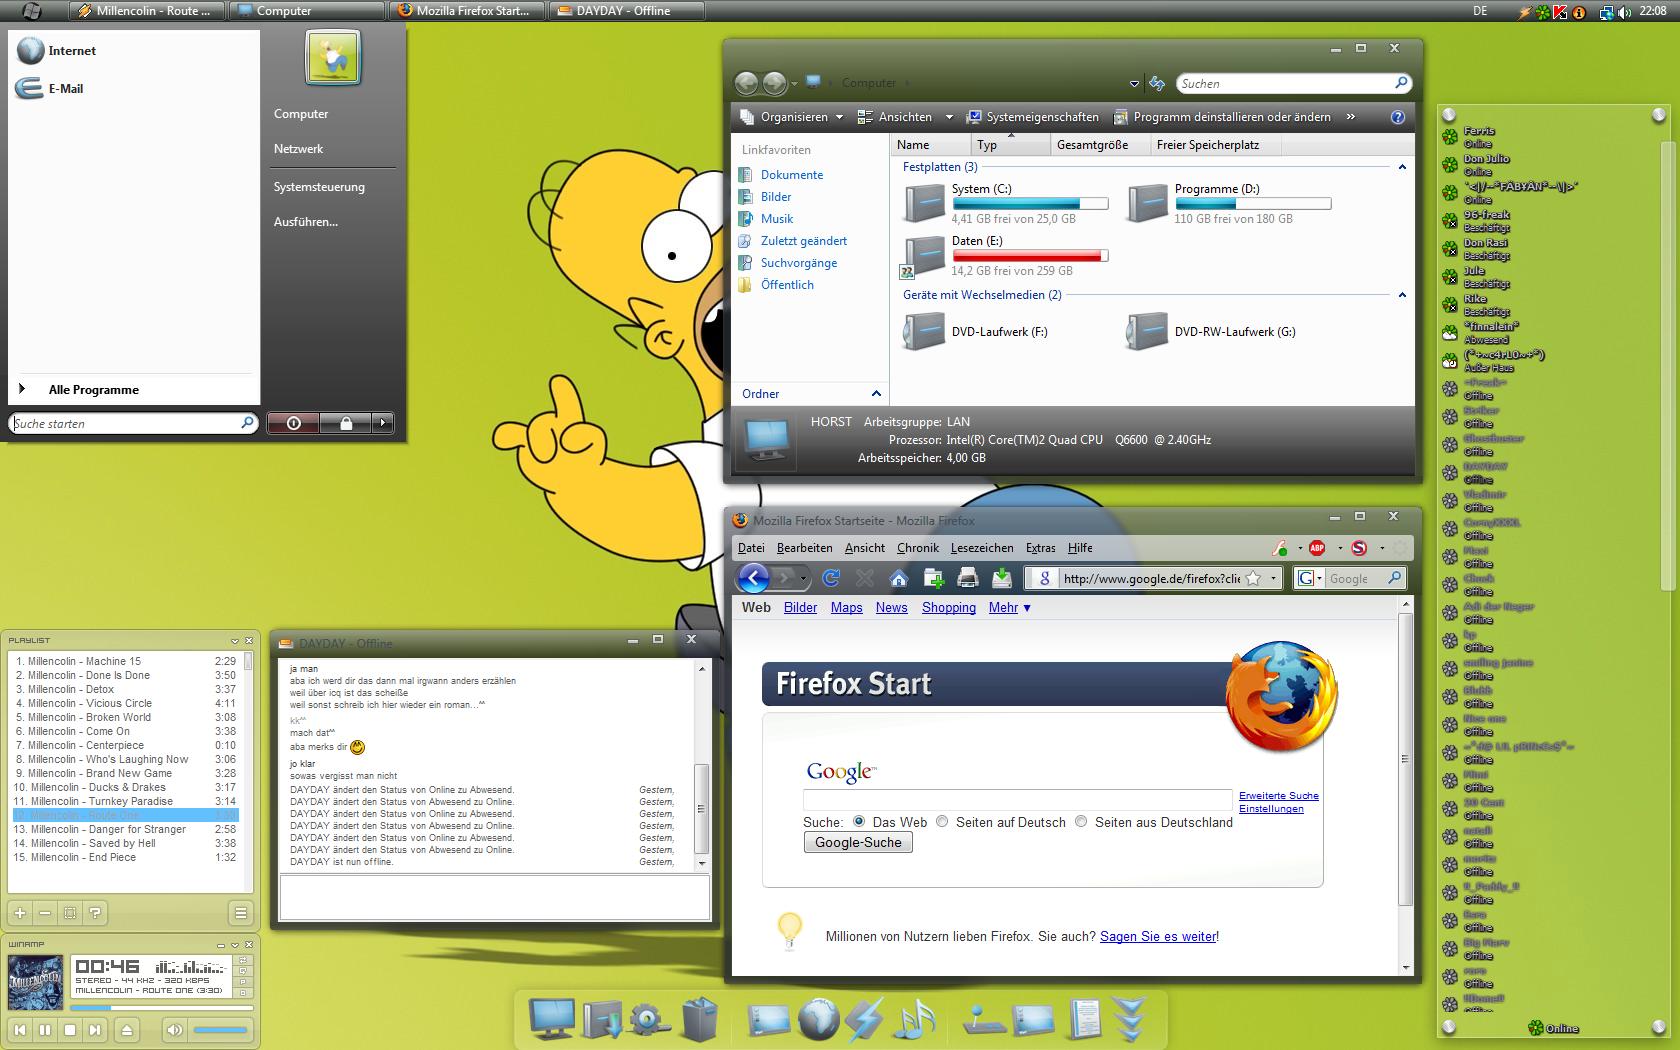Pause playback in Winamp
Image resolution: width=1680 pixels, height=1050 pixels.
[x=45, y=1030]
